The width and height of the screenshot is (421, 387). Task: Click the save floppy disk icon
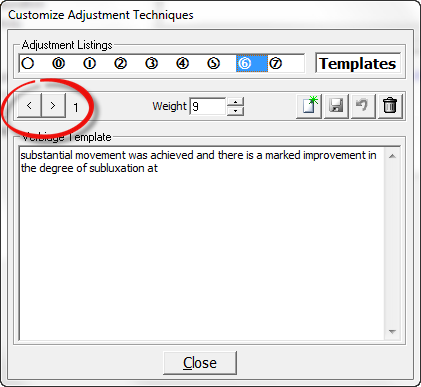[336, 106]
